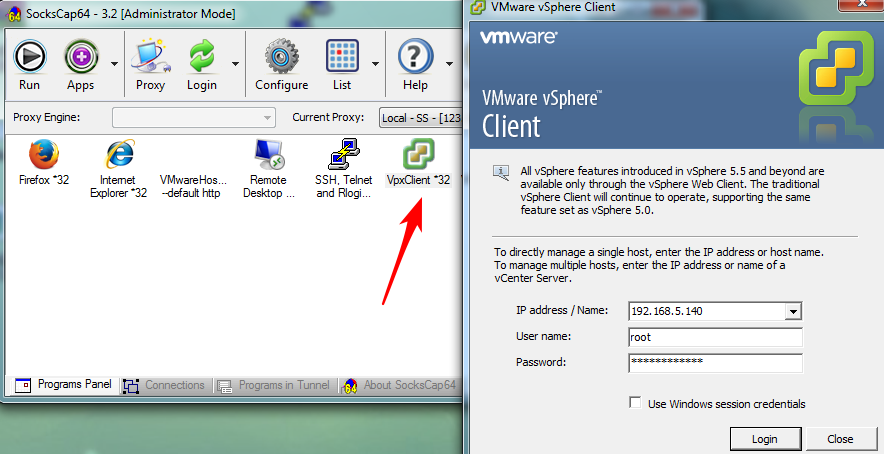Click the Login button in vSphere Client
The width and height of the screenshot is (884, 454).
pos(765,439)
